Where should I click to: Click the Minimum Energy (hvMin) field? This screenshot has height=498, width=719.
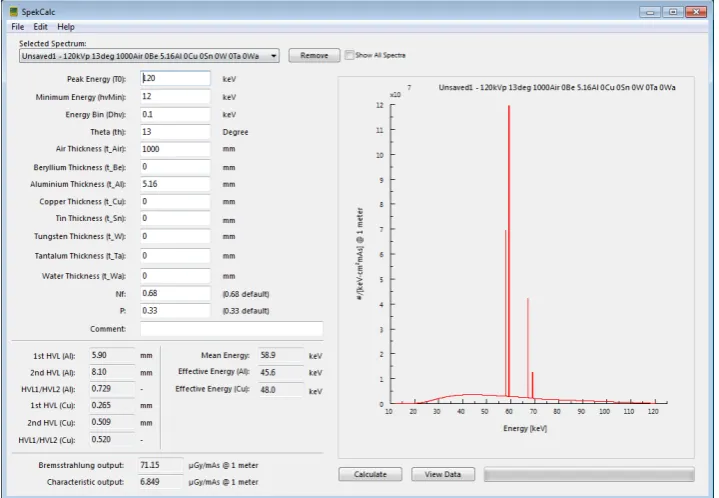coord(176,96)
